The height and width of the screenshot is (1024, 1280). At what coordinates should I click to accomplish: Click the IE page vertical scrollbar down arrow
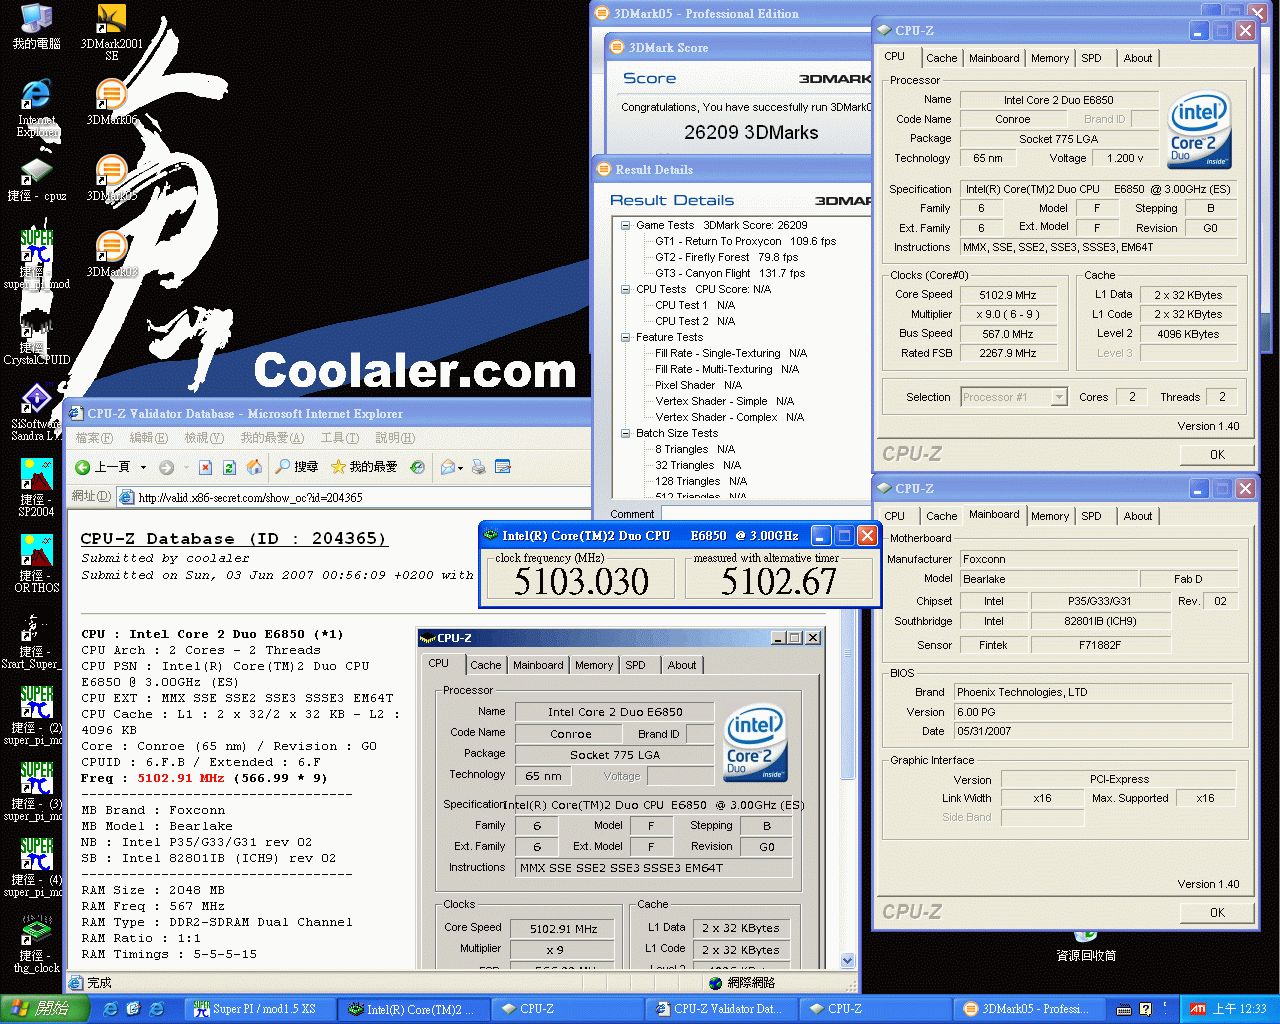[848, 961]
